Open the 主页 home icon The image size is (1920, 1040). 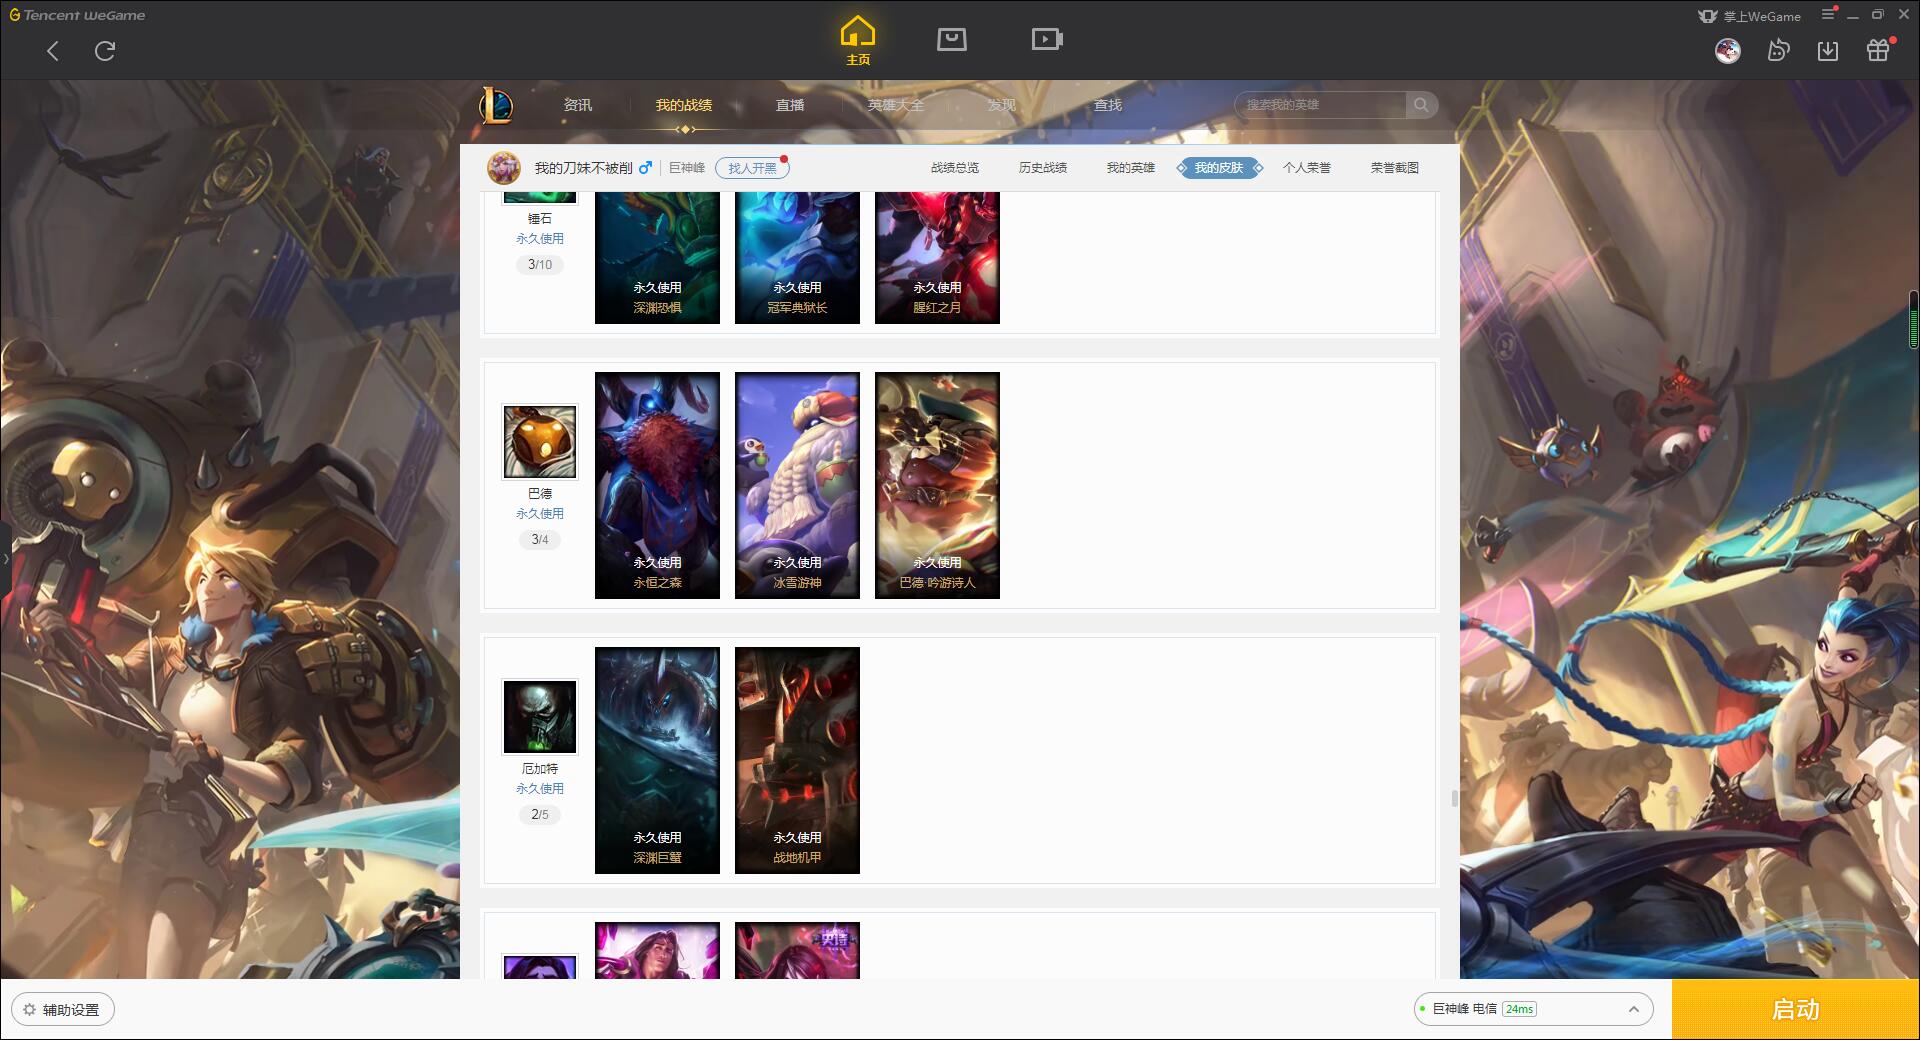pos(857,40)
